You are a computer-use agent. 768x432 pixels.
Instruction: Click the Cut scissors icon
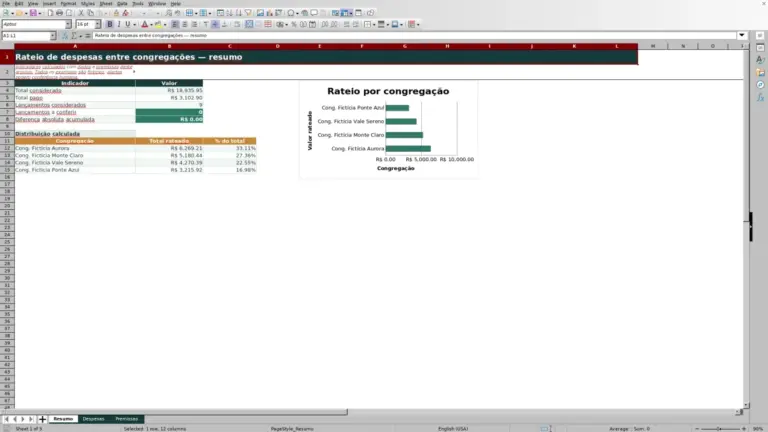pos(81,13)
